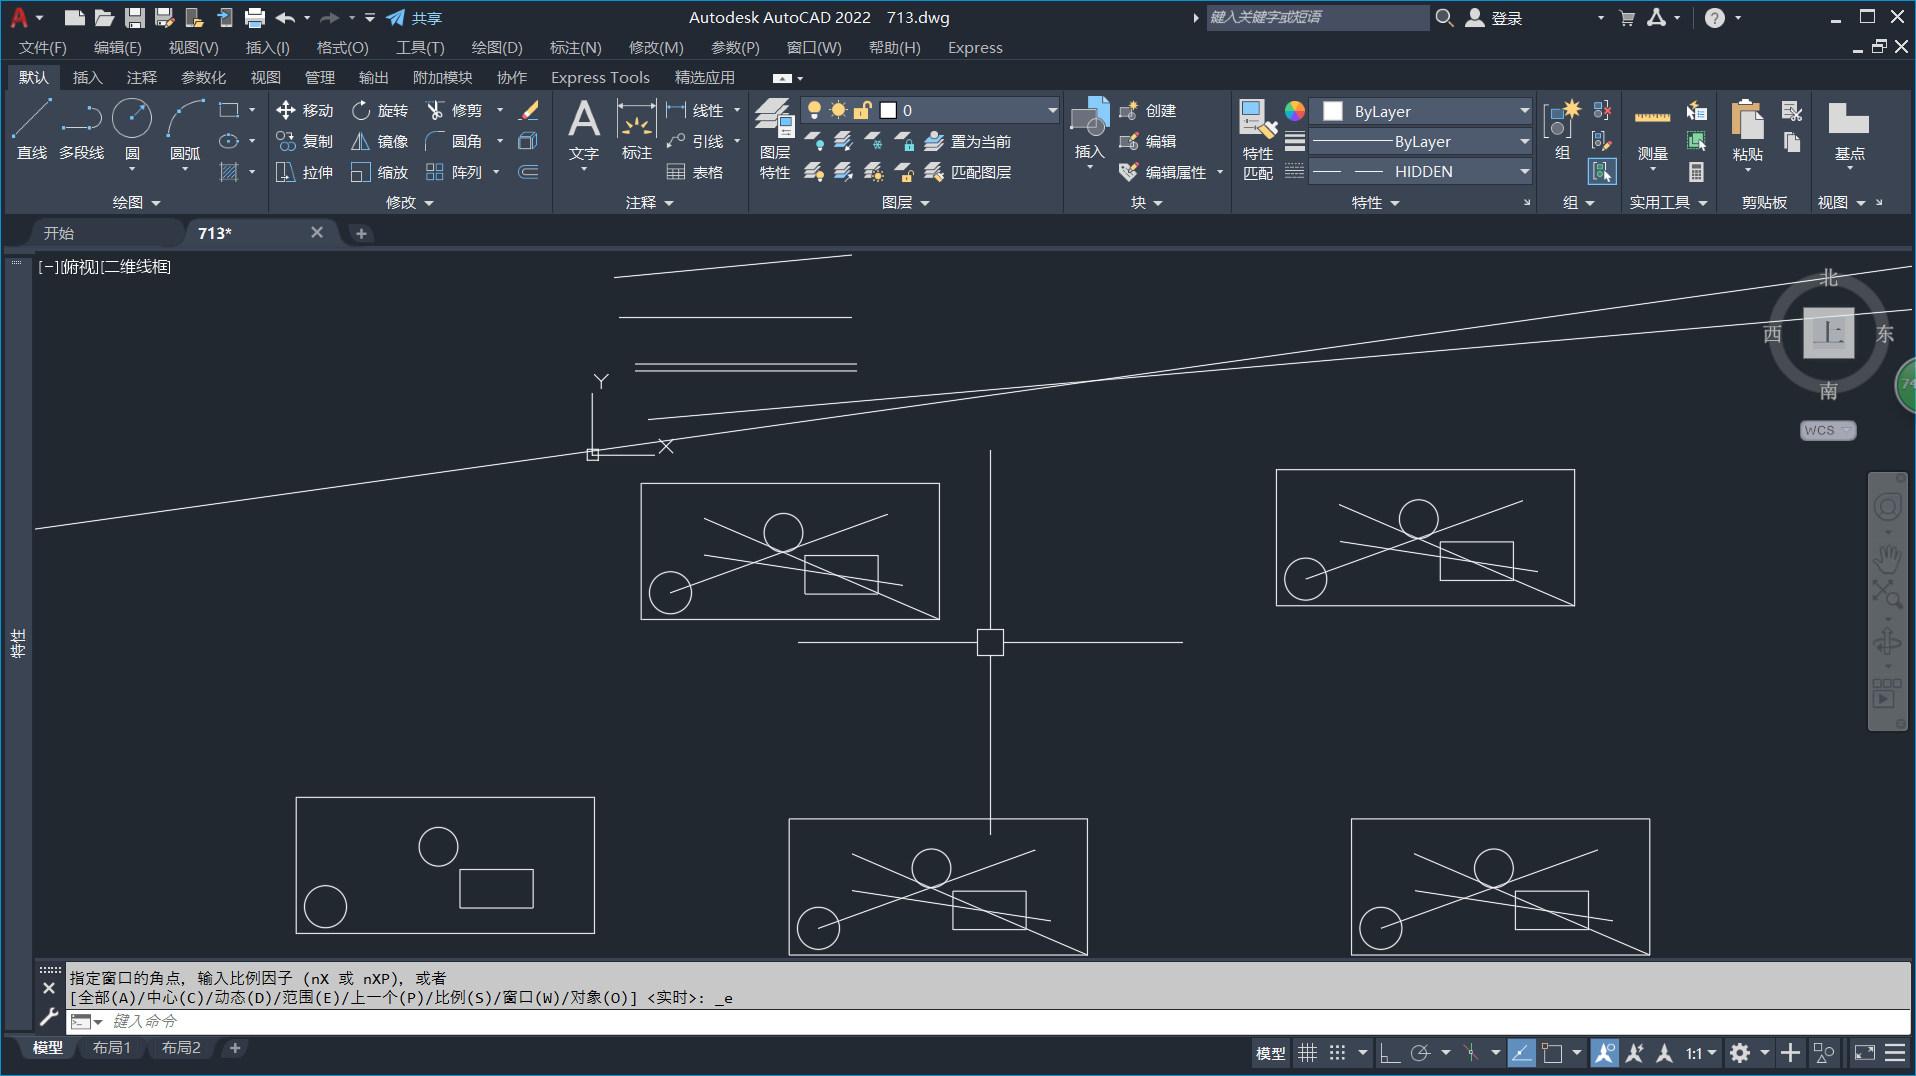
Task: Open the 标注 (Dimension) tool
Action: (x=636, y=130)
